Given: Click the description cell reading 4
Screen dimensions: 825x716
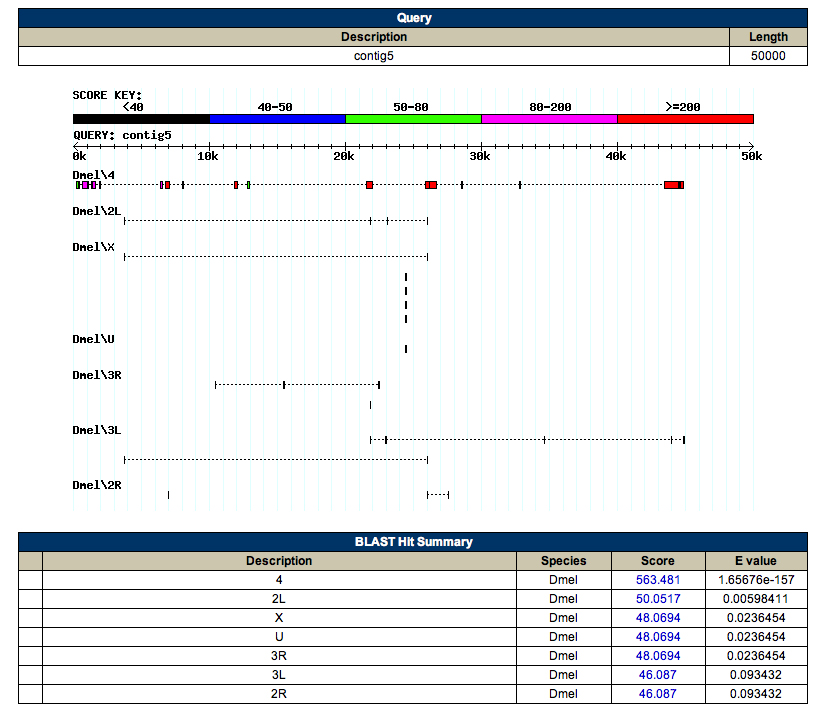Looking at the screenshot, I should pyautogui.click(x=279, y=580).
